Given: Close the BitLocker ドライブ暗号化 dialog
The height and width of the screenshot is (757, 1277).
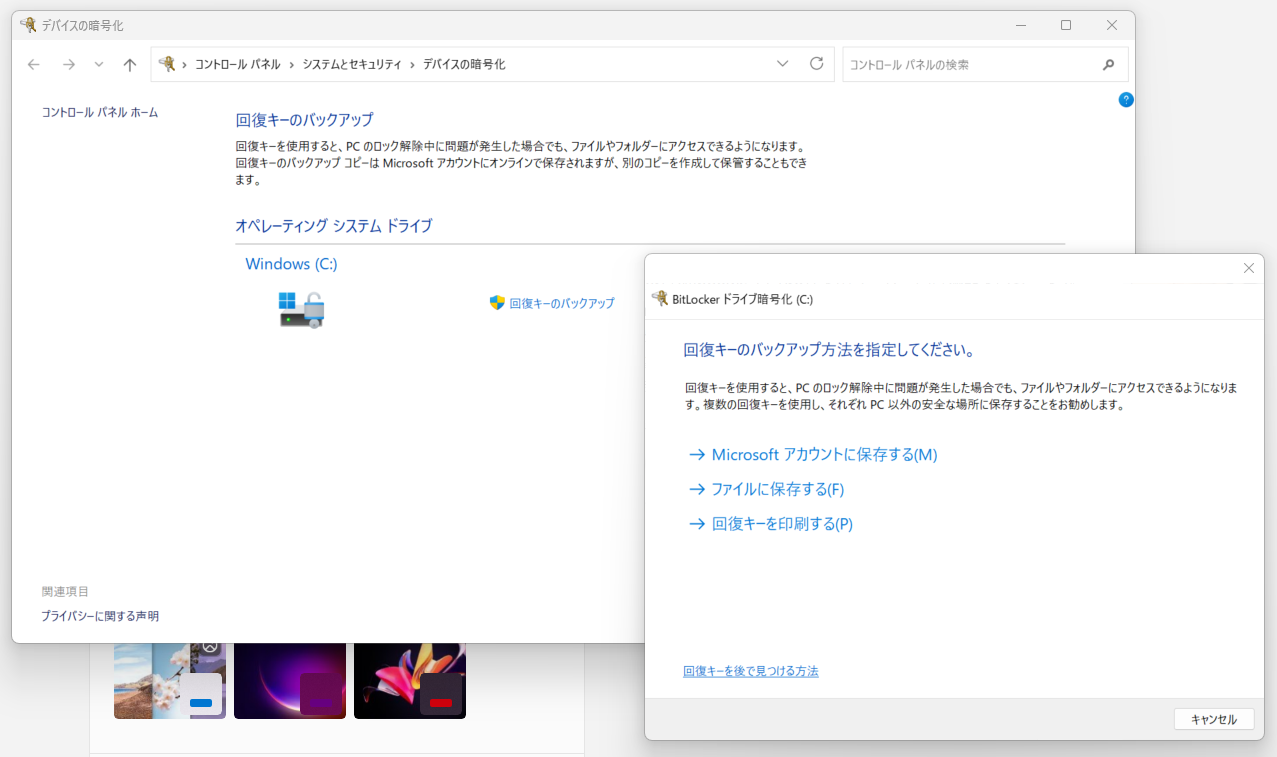Looking at the screenshot, I should [x=1249, y=268].
